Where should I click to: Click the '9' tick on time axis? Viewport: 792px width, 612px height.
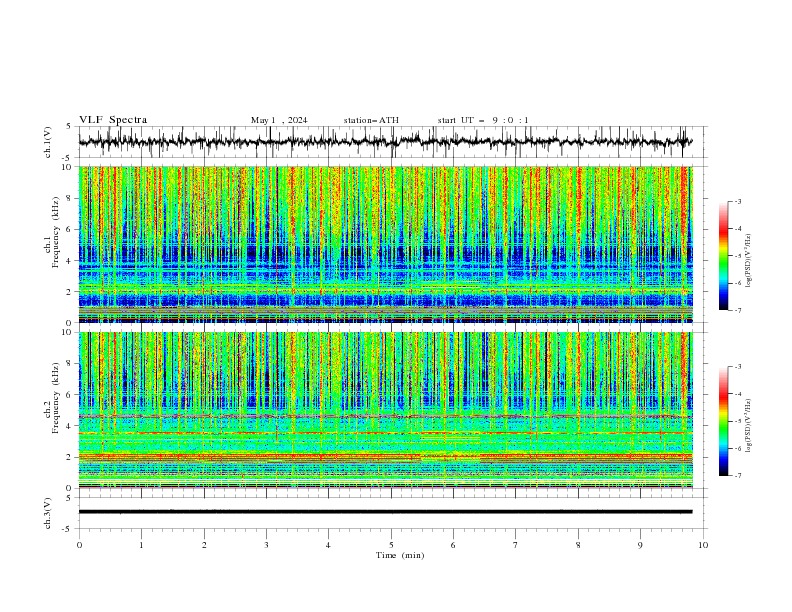point(640,545)
